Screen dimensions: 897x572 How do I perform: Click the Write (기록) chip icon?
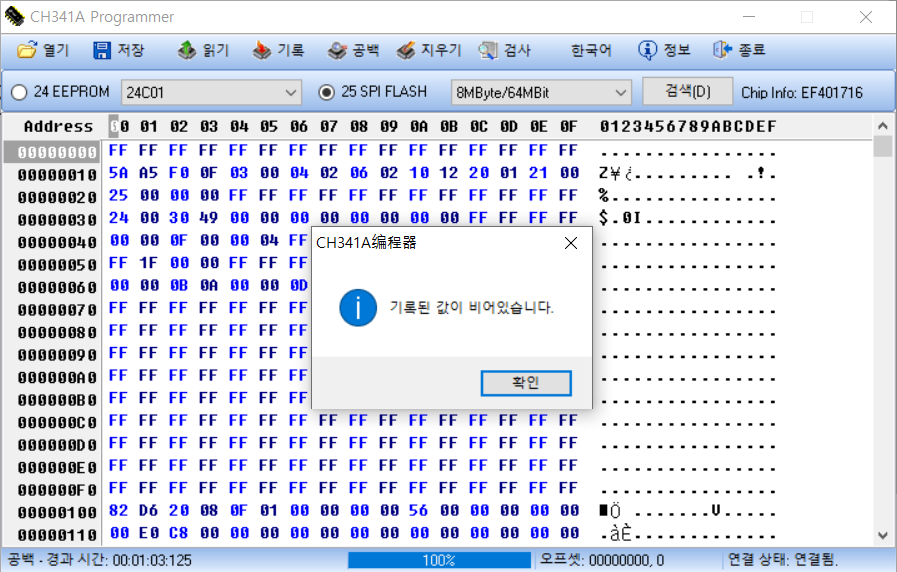point(261,50)
